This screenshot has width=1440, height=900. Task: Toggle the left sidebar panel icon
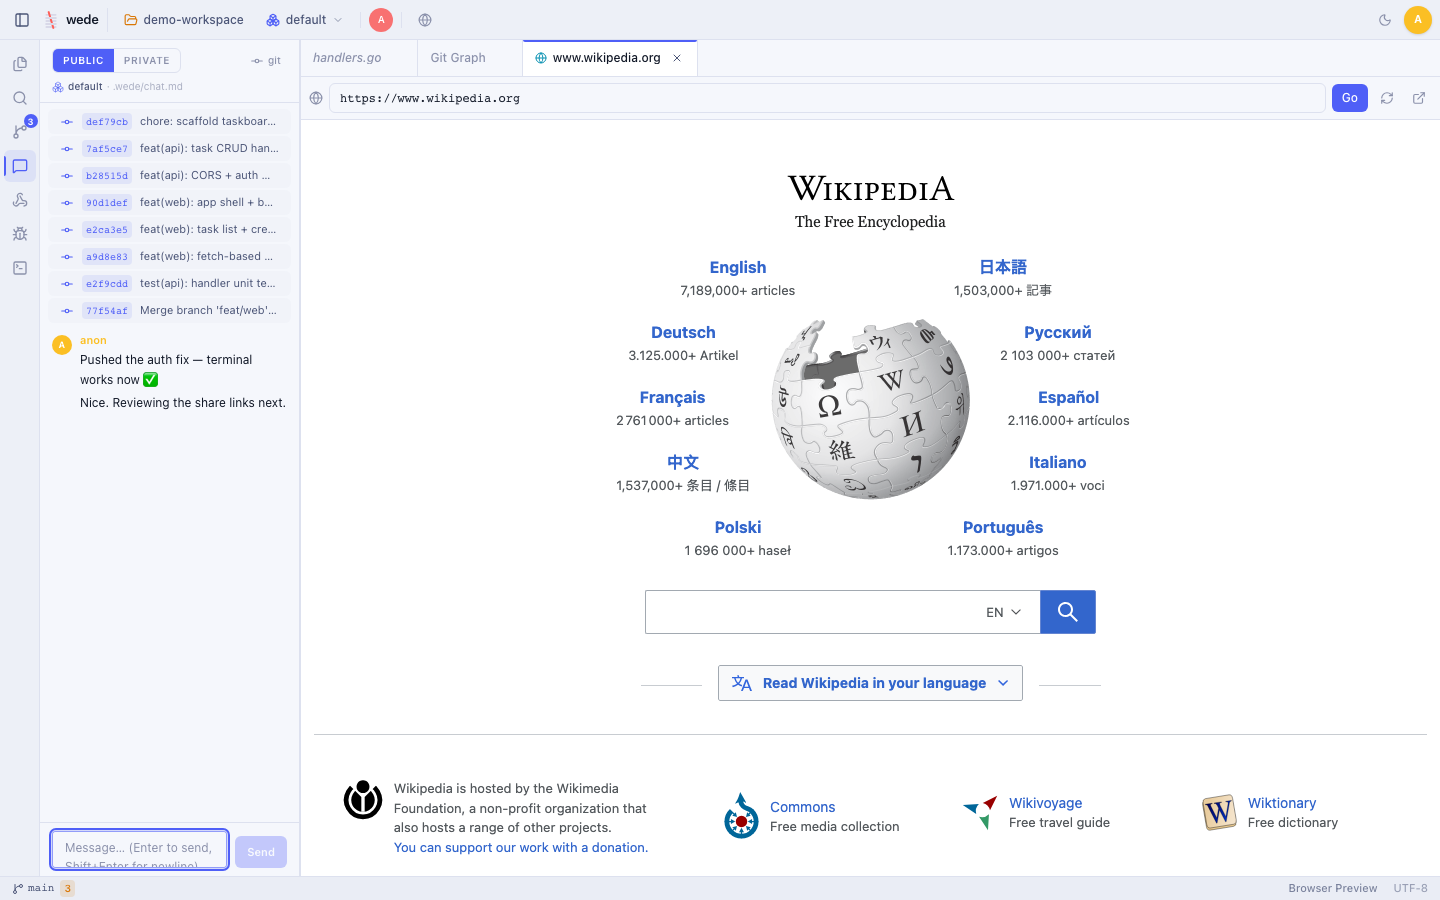(x=22, y=20)
